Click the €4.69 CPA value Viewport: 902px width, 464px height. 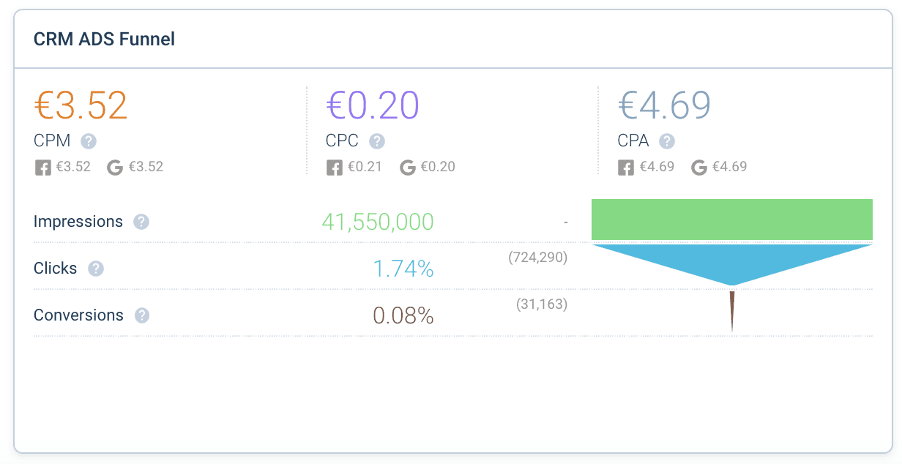pyautogui.click(x=664, y=105)
